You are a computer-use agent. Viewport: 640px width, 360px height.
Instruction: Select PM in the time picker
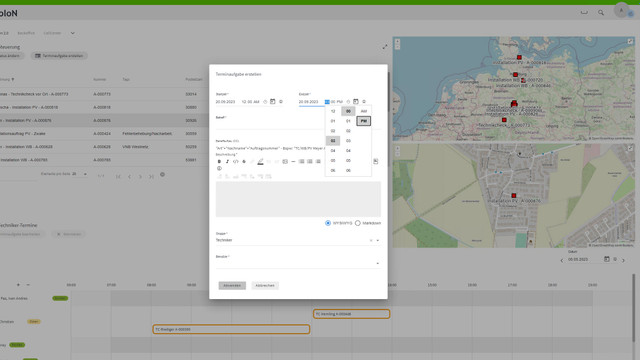(x=364, y=121)
